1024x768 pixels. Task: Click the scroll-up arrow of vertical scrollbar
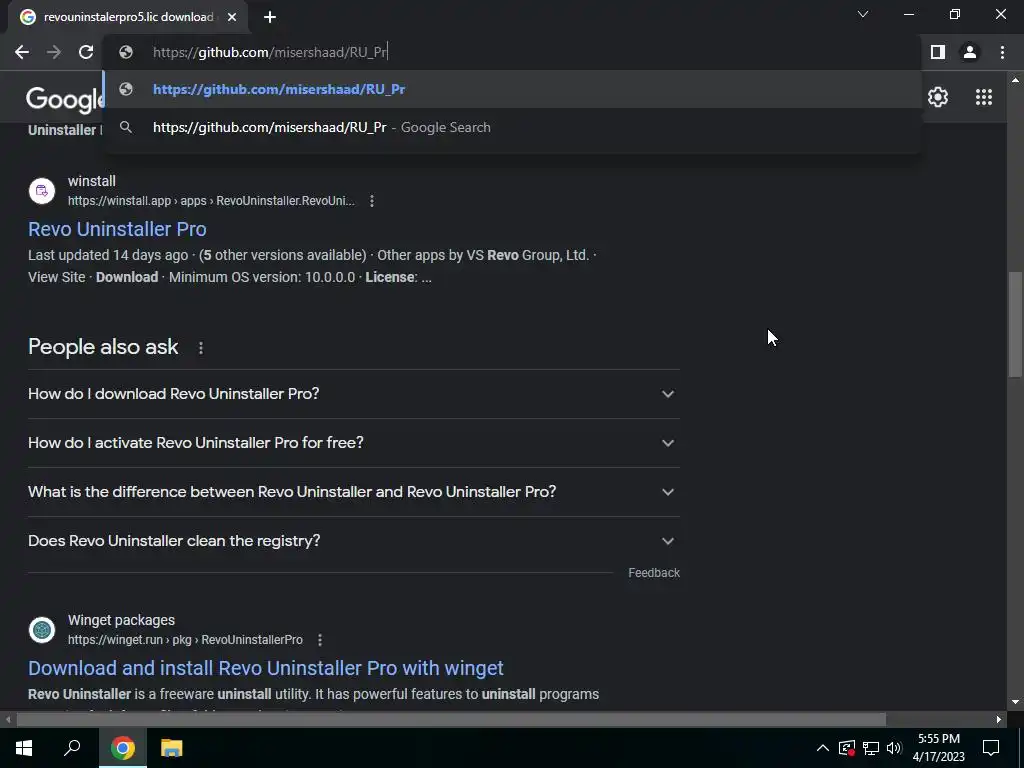pos(1014,80)
